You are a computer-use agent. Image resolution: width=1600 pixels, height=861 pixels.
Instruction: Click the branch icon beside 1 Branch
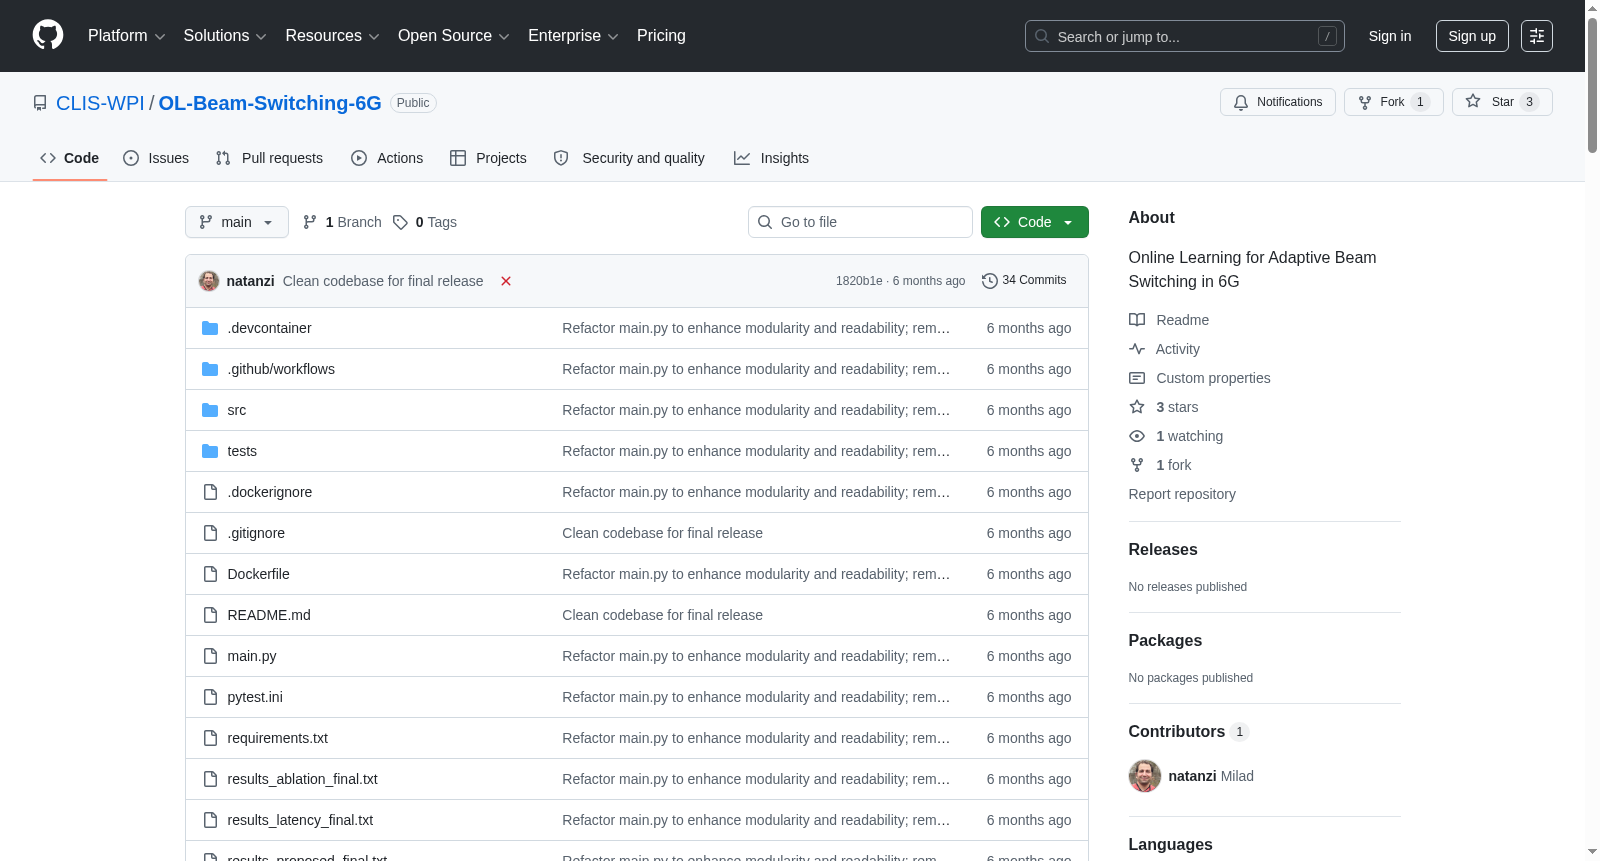click(x=310, y=222)
